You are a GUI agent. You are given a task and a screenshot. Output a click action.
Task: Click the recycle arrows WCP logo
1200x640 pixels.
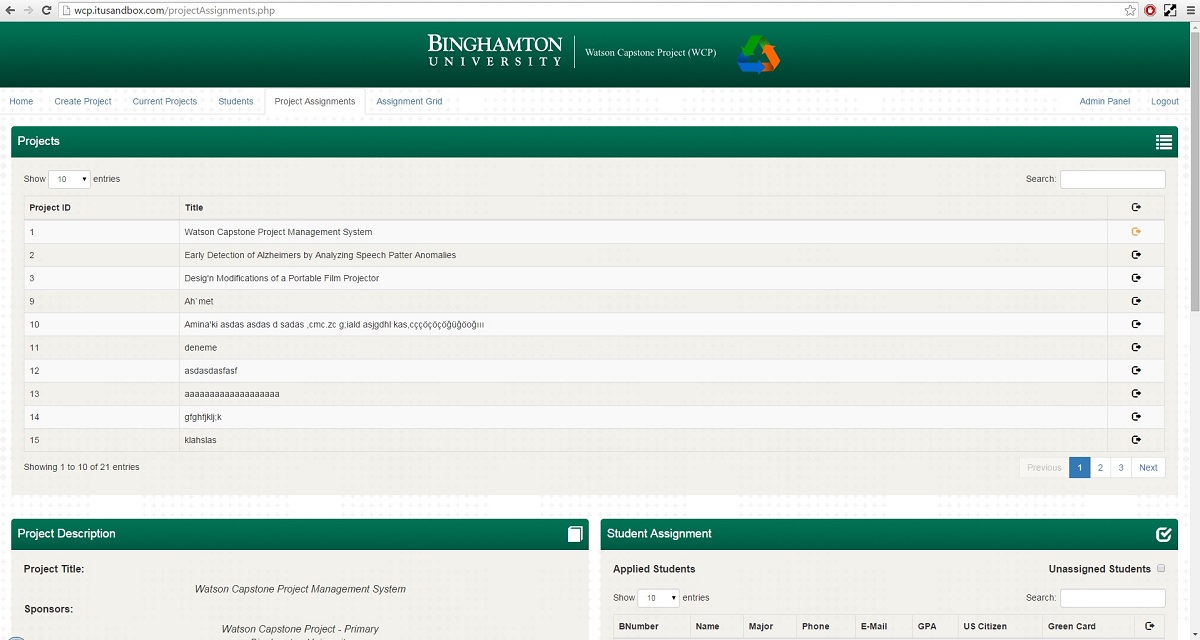point(758,54)
